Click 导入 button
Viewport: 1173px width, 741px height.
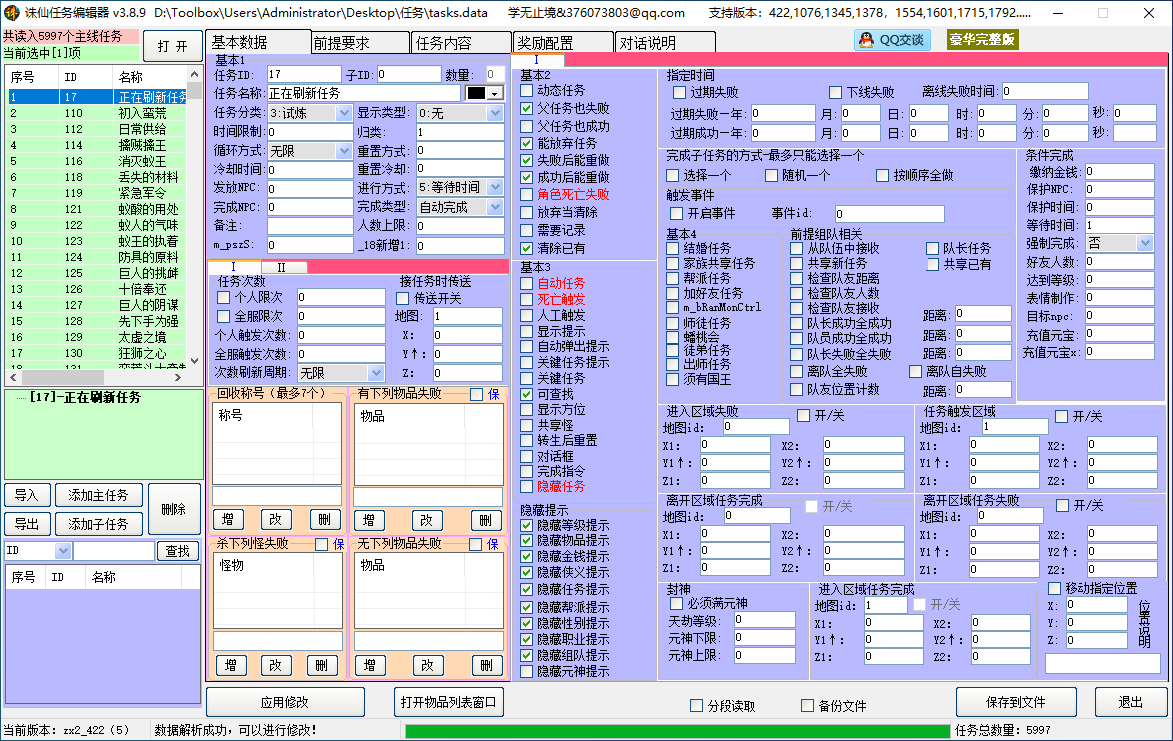27,496
